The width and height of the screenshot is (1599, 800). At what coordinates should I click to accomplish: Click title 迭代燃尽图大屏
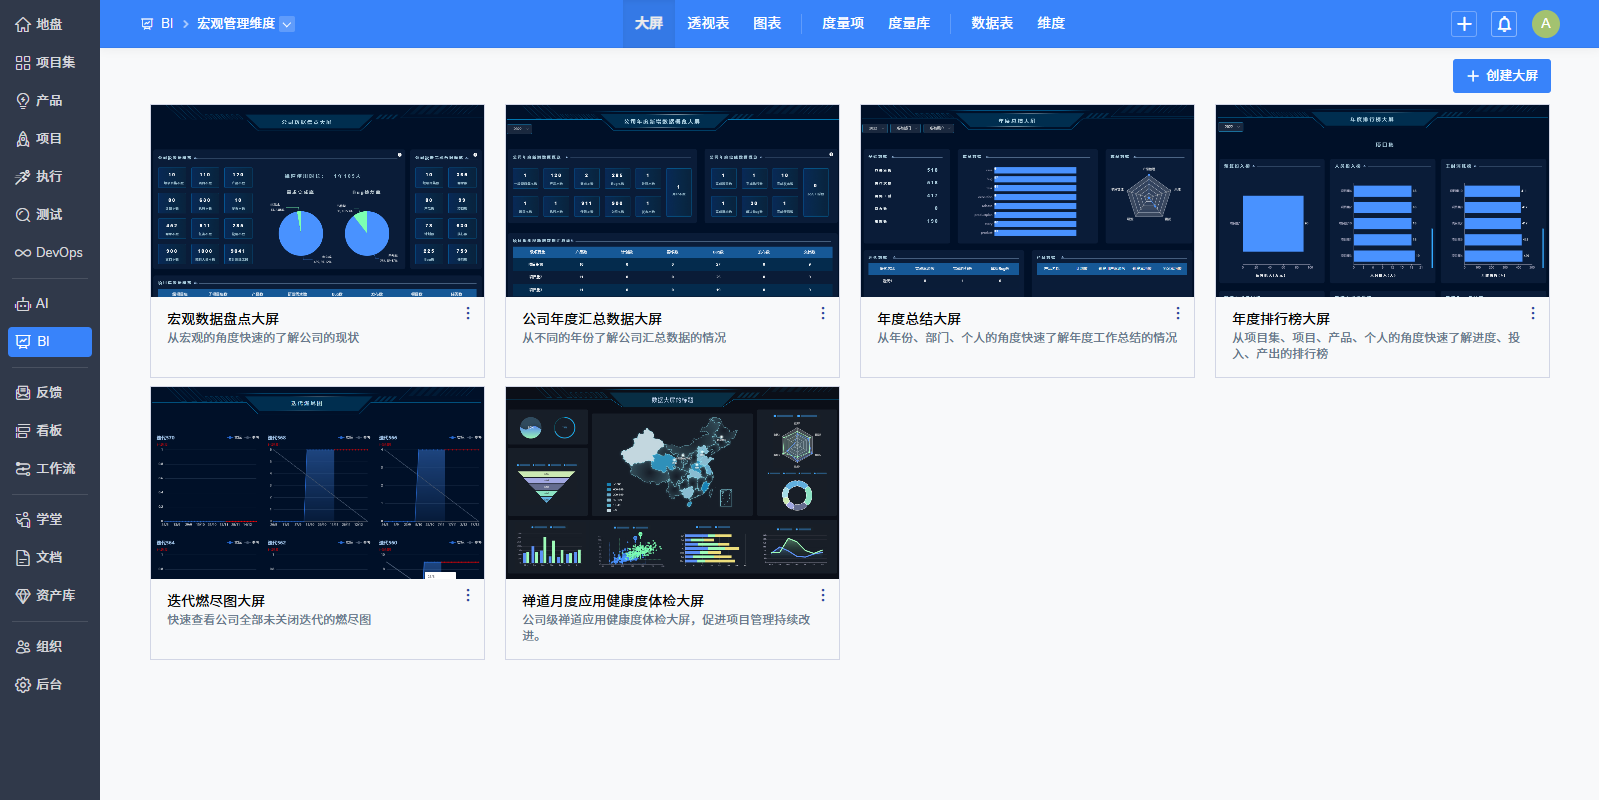(x=216, y=601)
